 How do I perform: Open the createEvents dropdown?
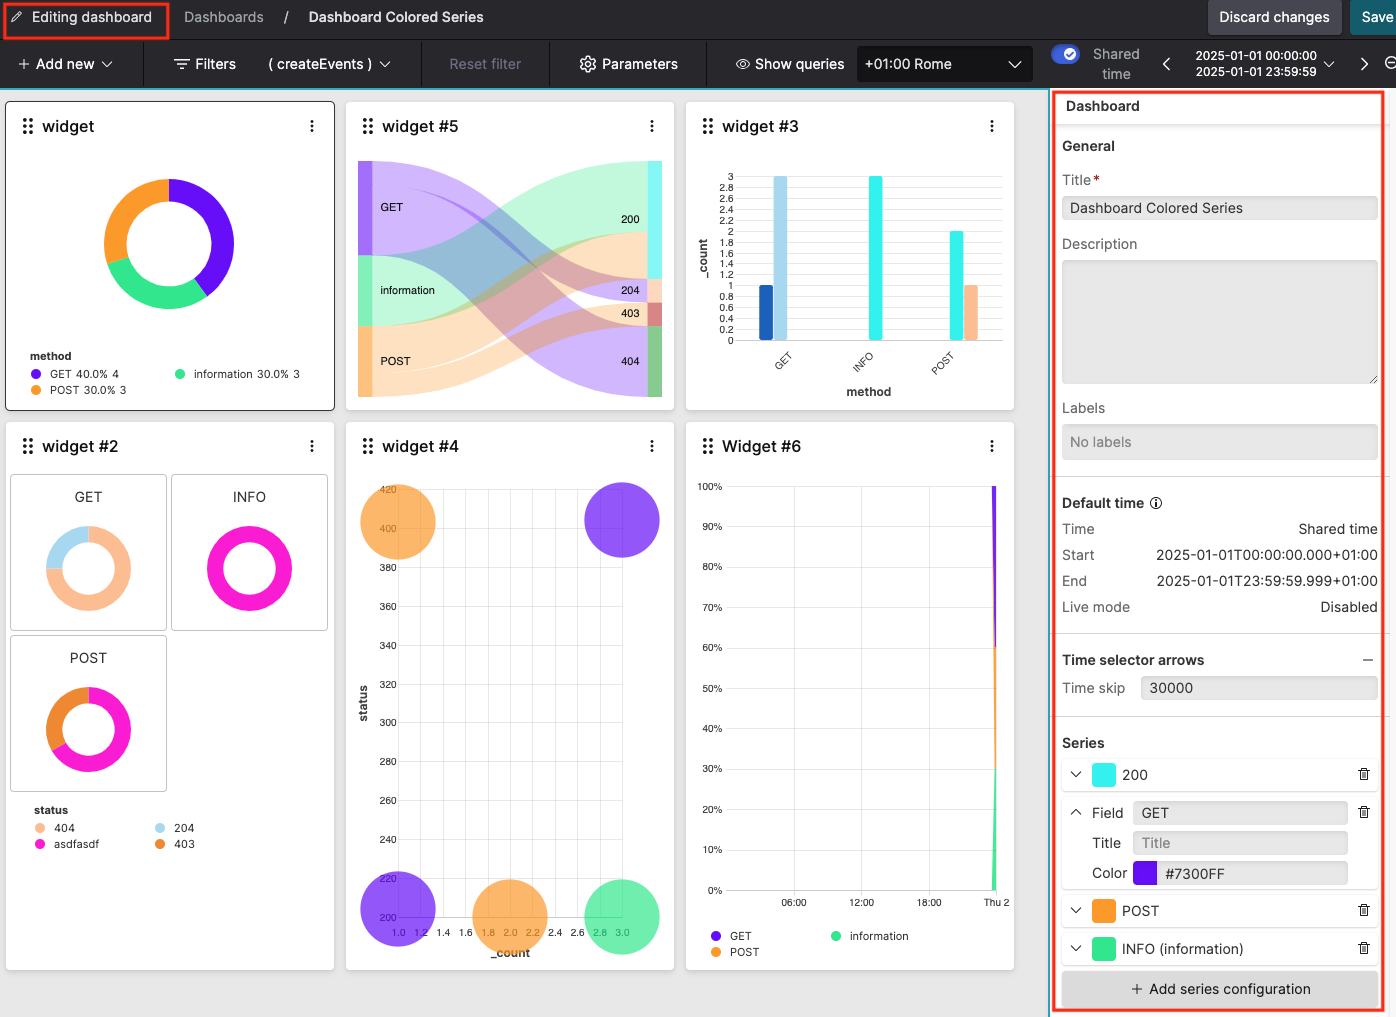coord(329,64)
